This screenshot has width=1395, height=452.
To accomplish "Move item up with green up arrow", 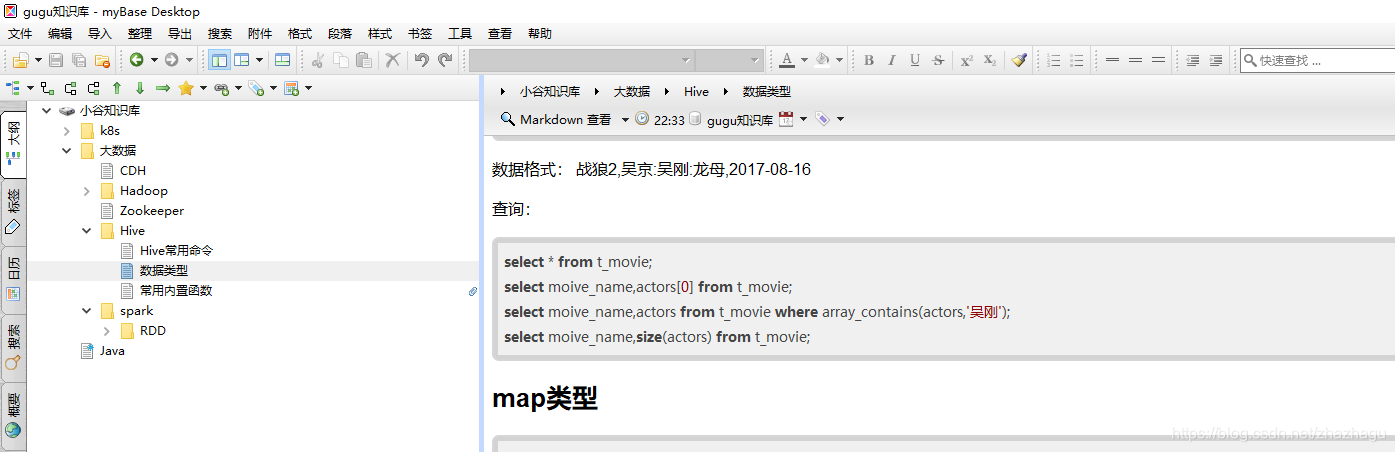I will 117,88.
